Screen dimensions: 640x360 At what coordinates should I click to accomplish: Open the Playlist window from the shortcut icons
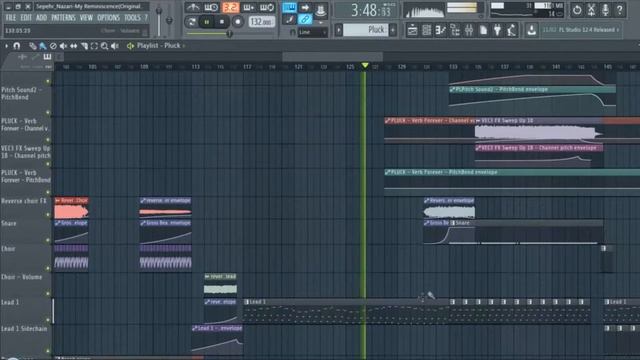[x=412, y=30]
